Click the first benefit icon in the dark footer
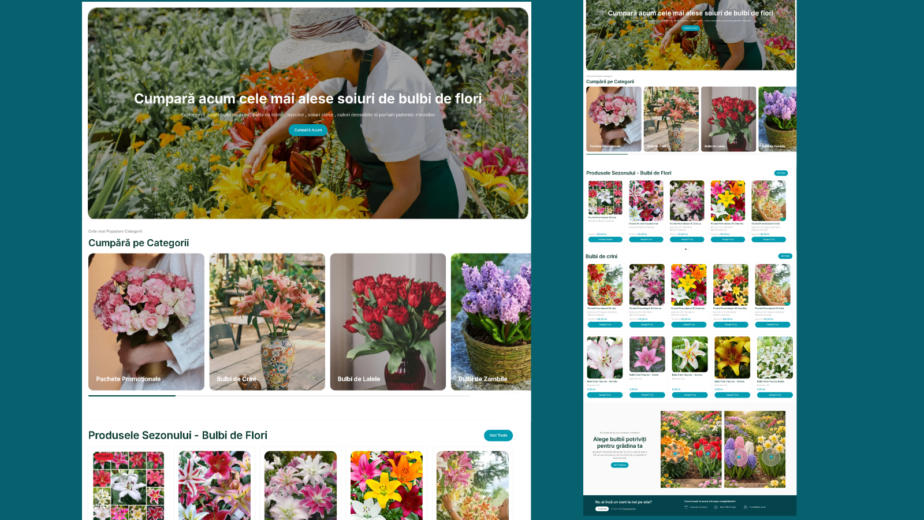The image size is (924, 520). click(687, 507)
